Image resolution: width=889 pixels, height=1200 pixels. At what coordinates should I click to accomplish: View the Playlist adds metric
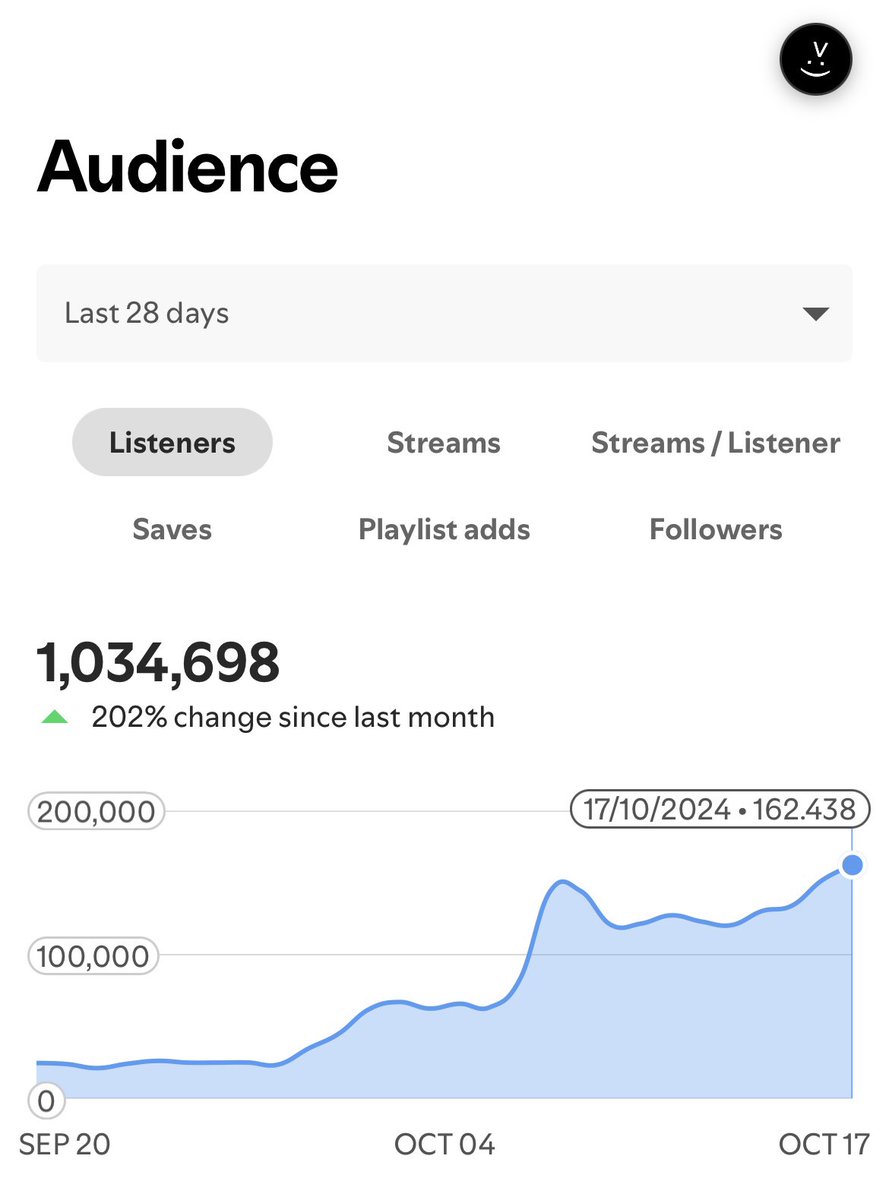(444, 529)
